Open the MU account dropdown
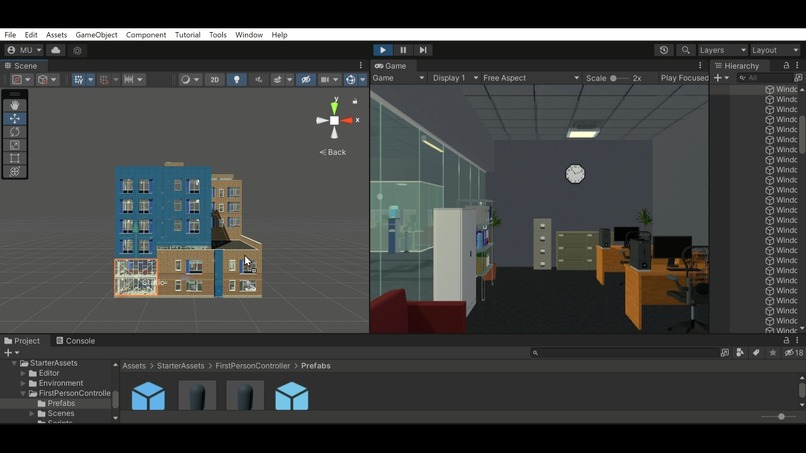Viewport: 806px width, 453px height. coord(24,50)
